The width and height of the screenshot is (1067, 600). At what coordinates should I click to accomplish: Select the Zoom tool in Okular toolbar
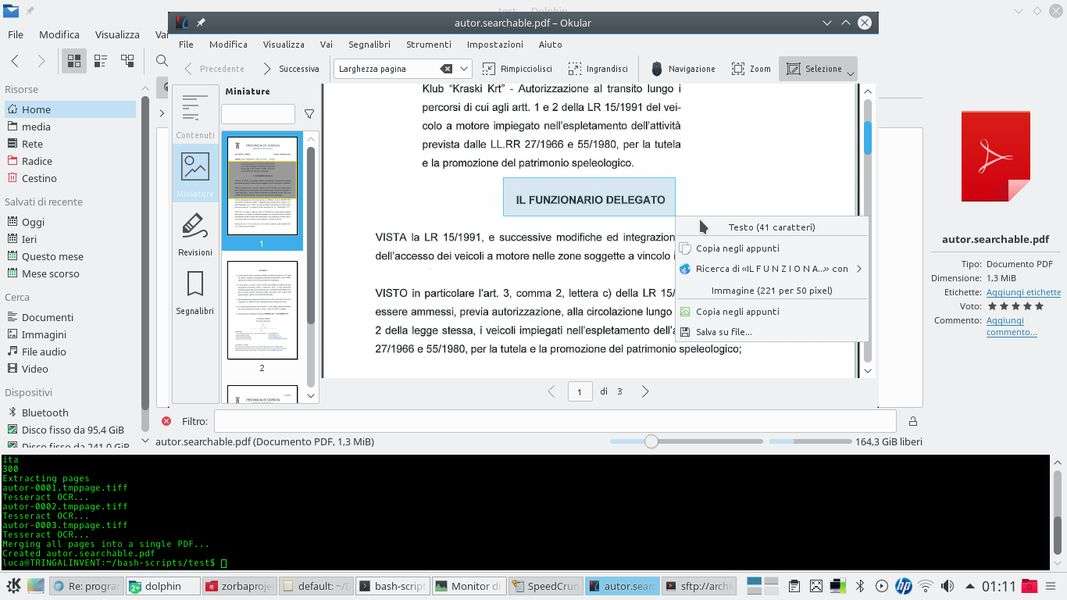[x=751, y=69]
